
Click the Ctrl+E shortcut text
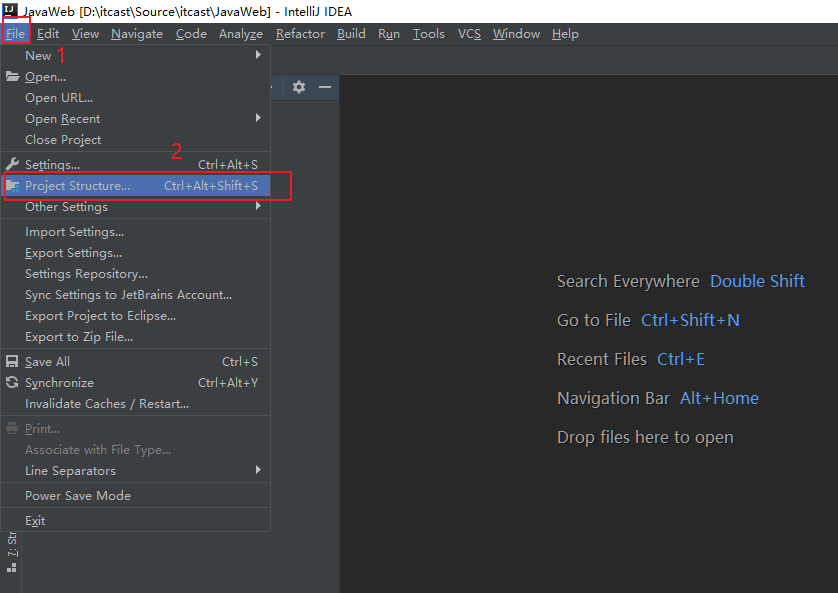pyautogui.click(x=680, y=359)
